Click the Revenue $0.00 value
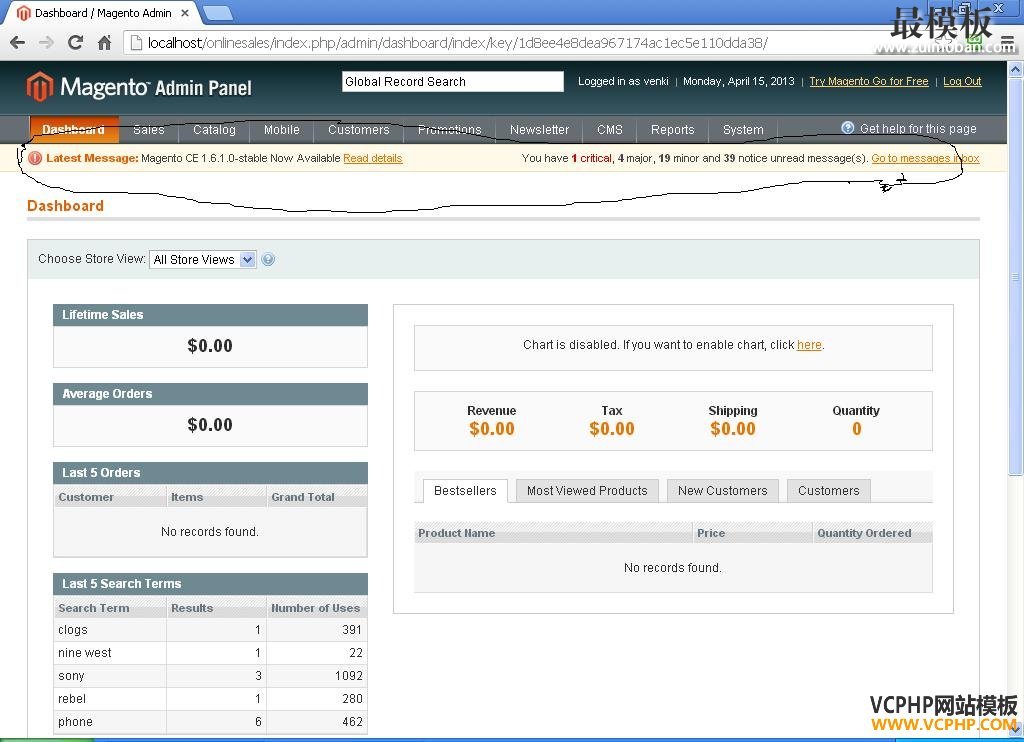This screenshot has height=742, width=1024. tap(492, 429)
